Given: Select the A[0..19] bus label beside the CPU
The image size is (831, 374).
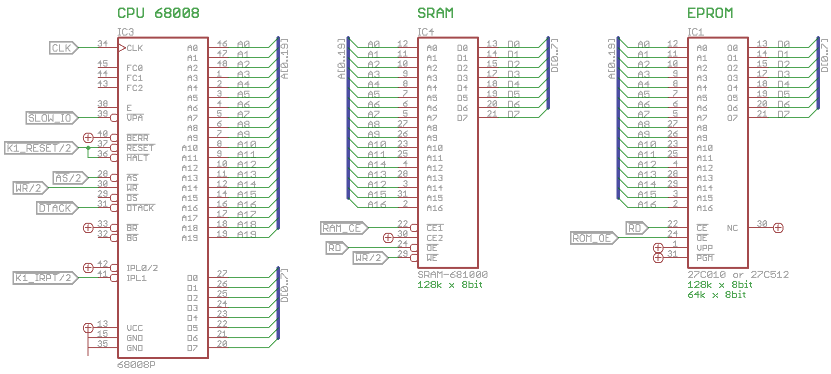Looking at the screenshot, I should (285, 59).
